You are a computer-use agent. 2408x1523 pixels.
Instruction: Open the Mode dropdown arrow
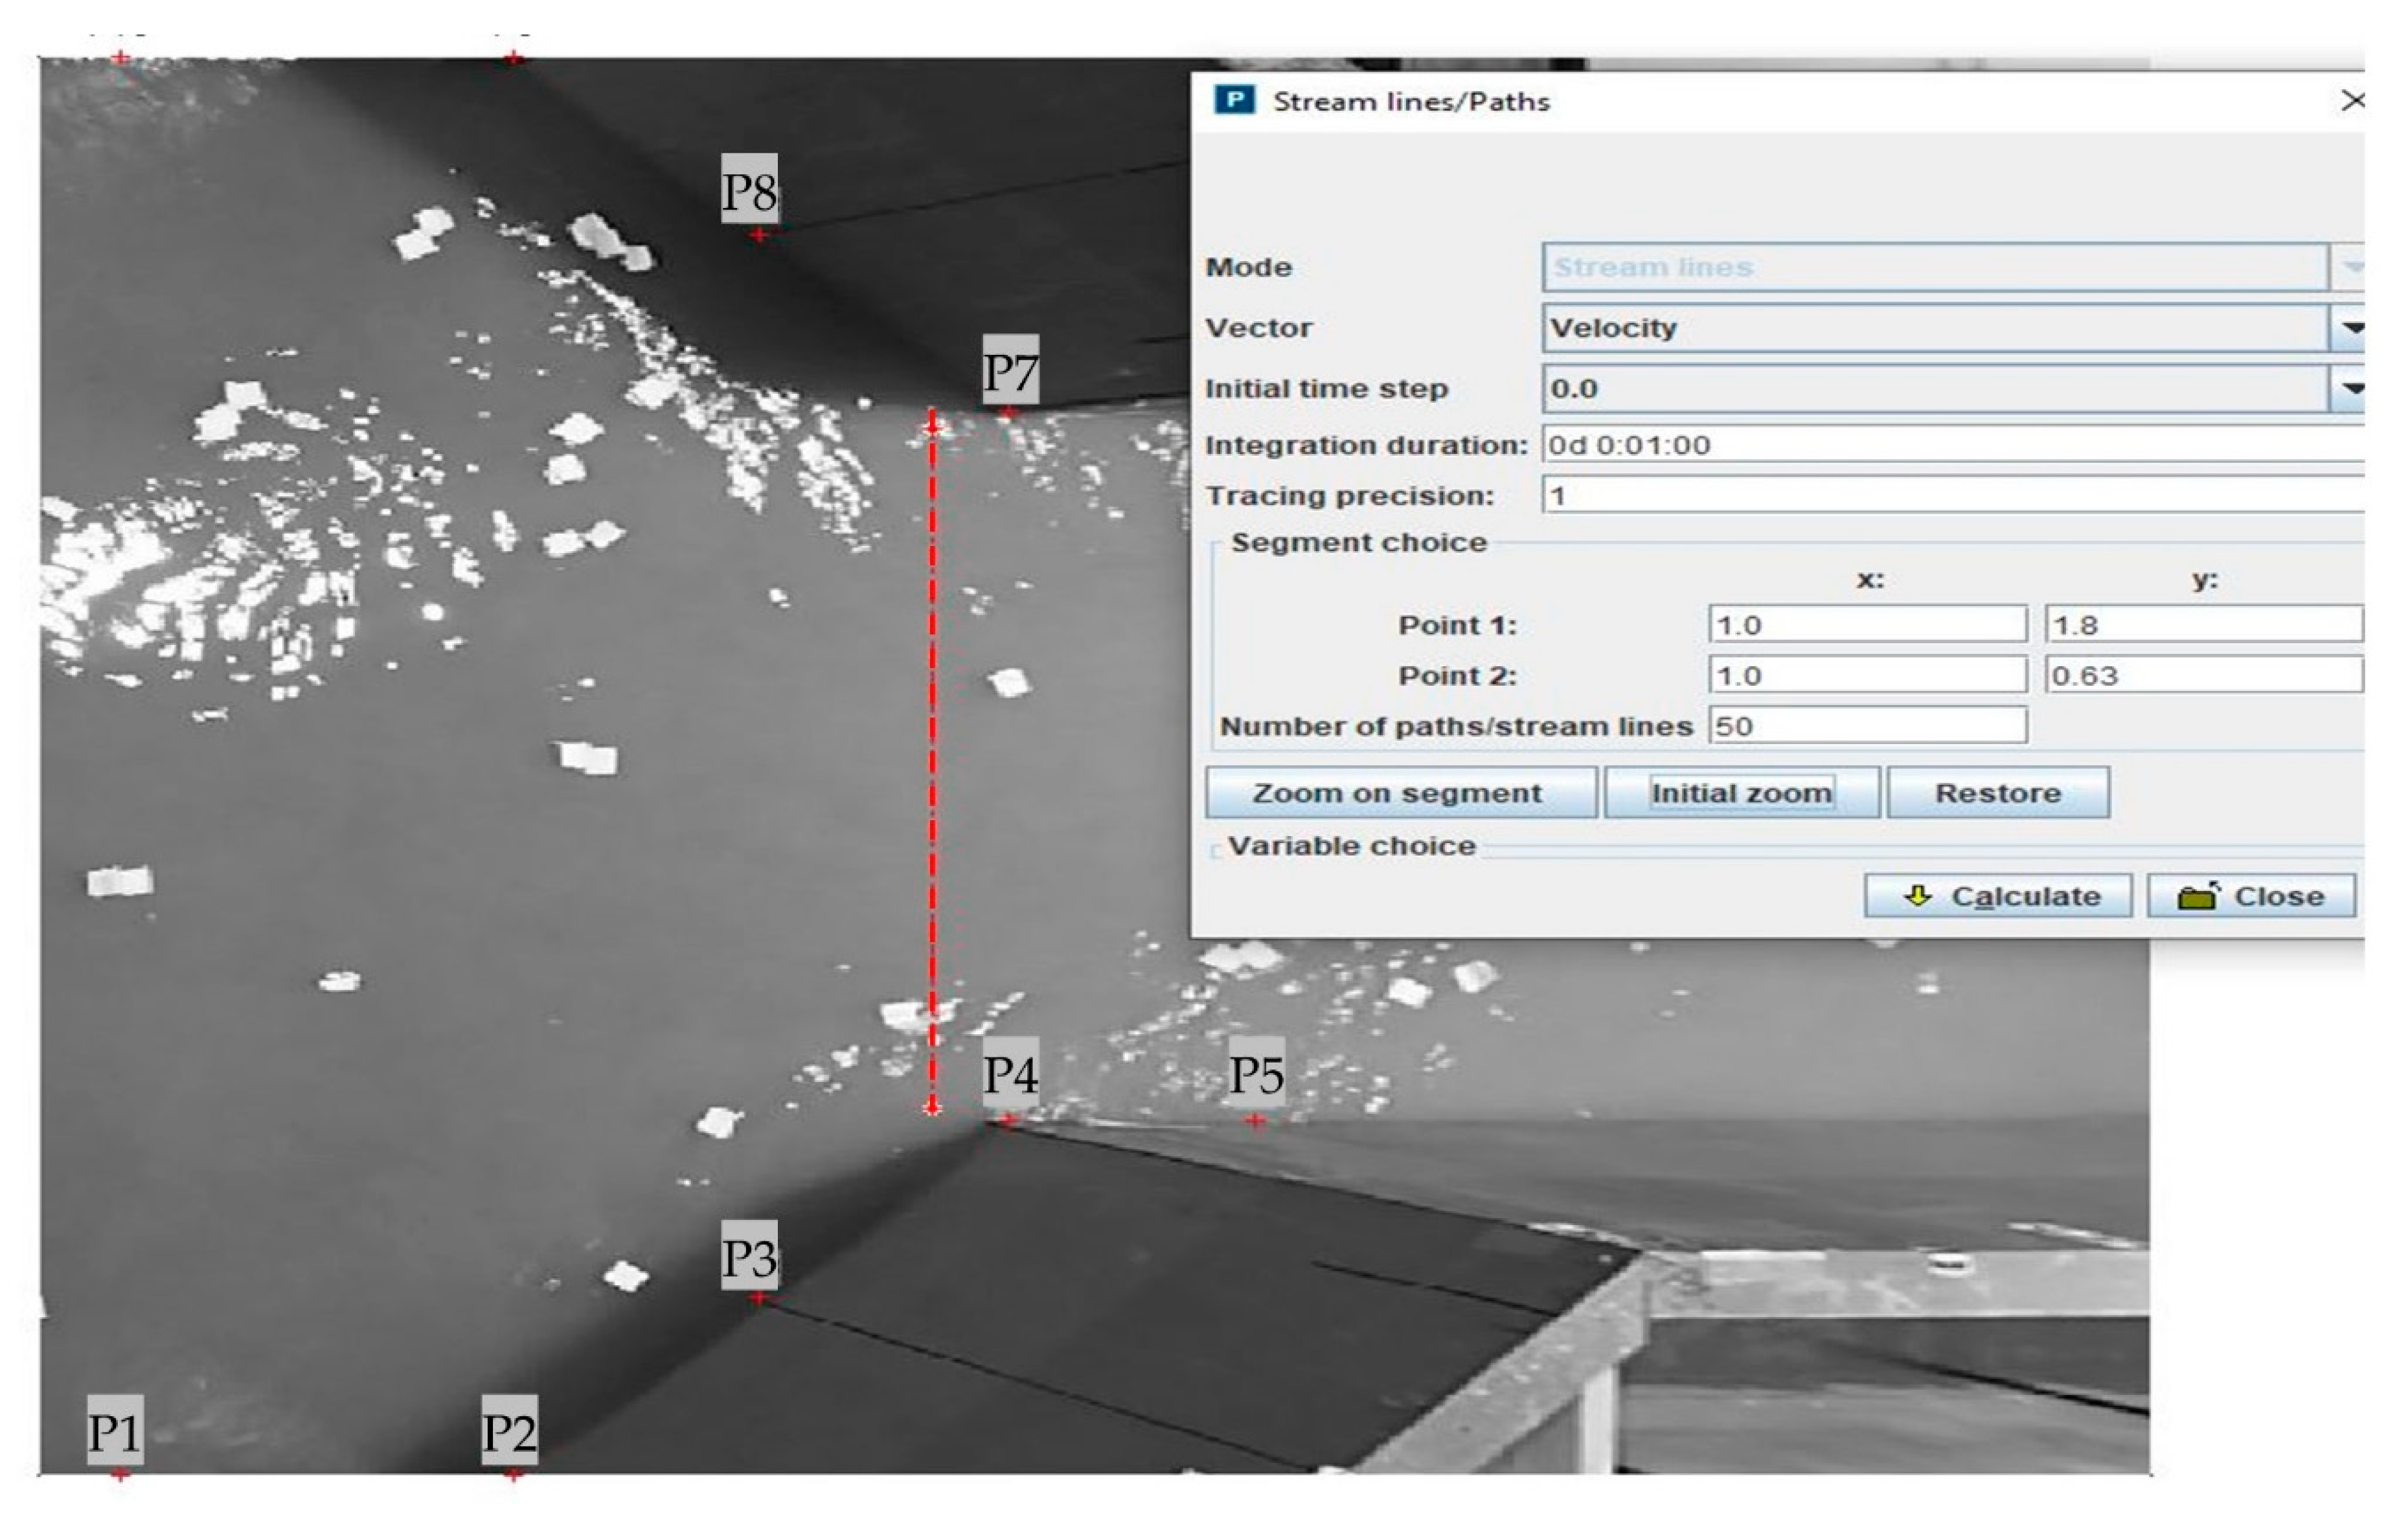coord(2351,267)
